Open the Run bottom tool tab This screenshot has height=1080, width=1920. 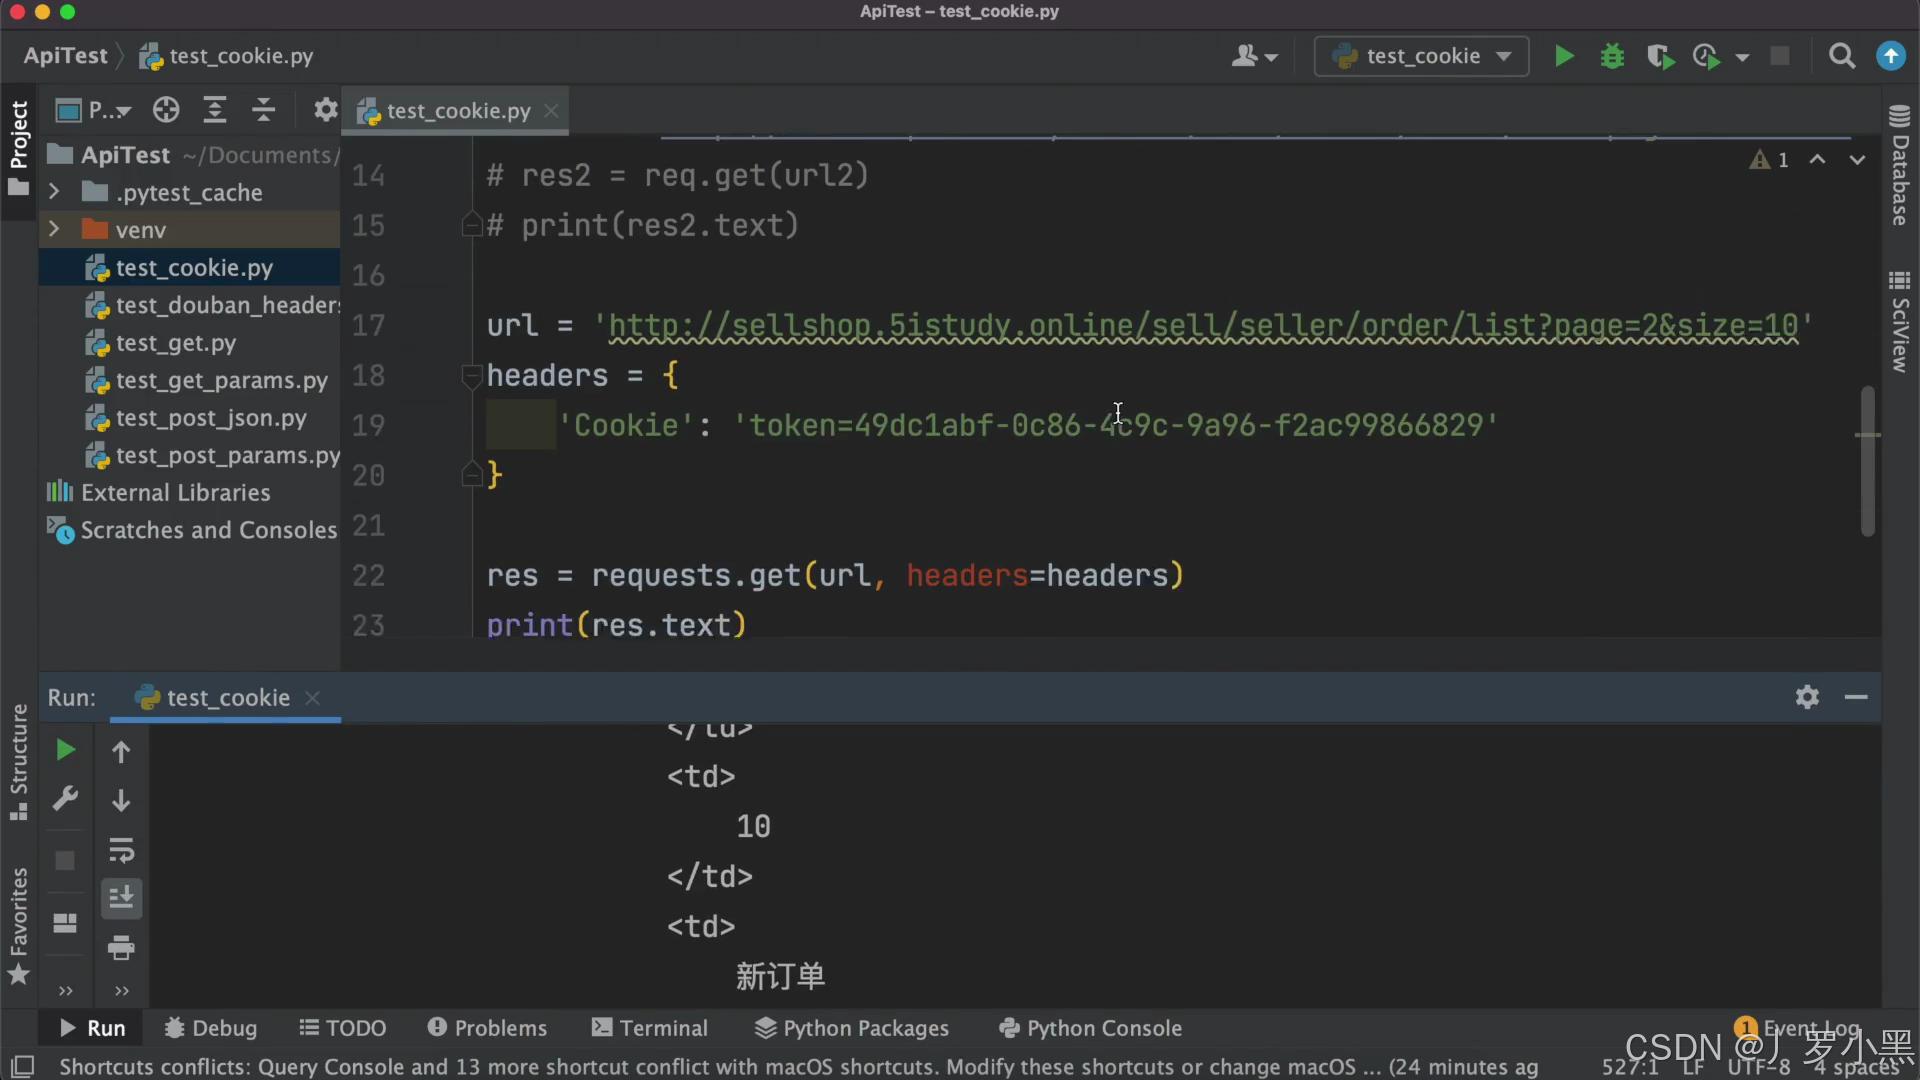point(92,1028)
